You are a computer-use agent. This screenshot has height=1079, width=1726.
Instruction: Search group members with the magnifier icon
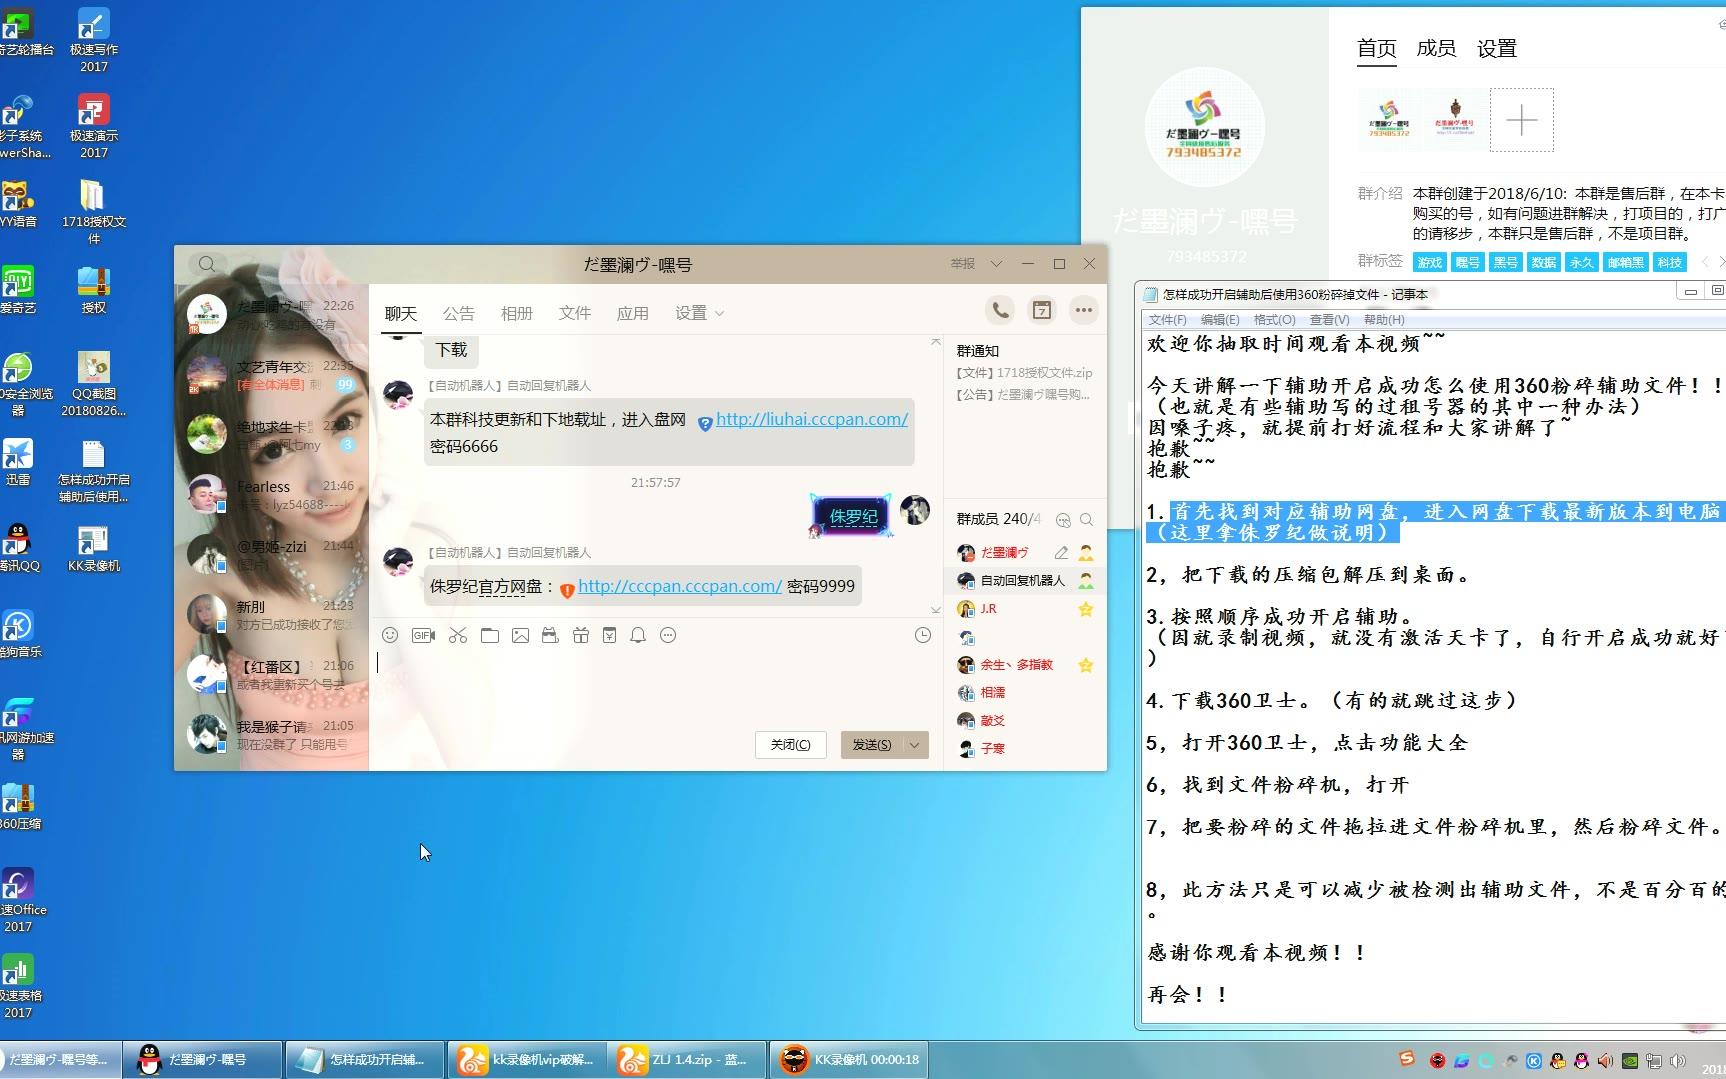click(x=1089, y=519)
